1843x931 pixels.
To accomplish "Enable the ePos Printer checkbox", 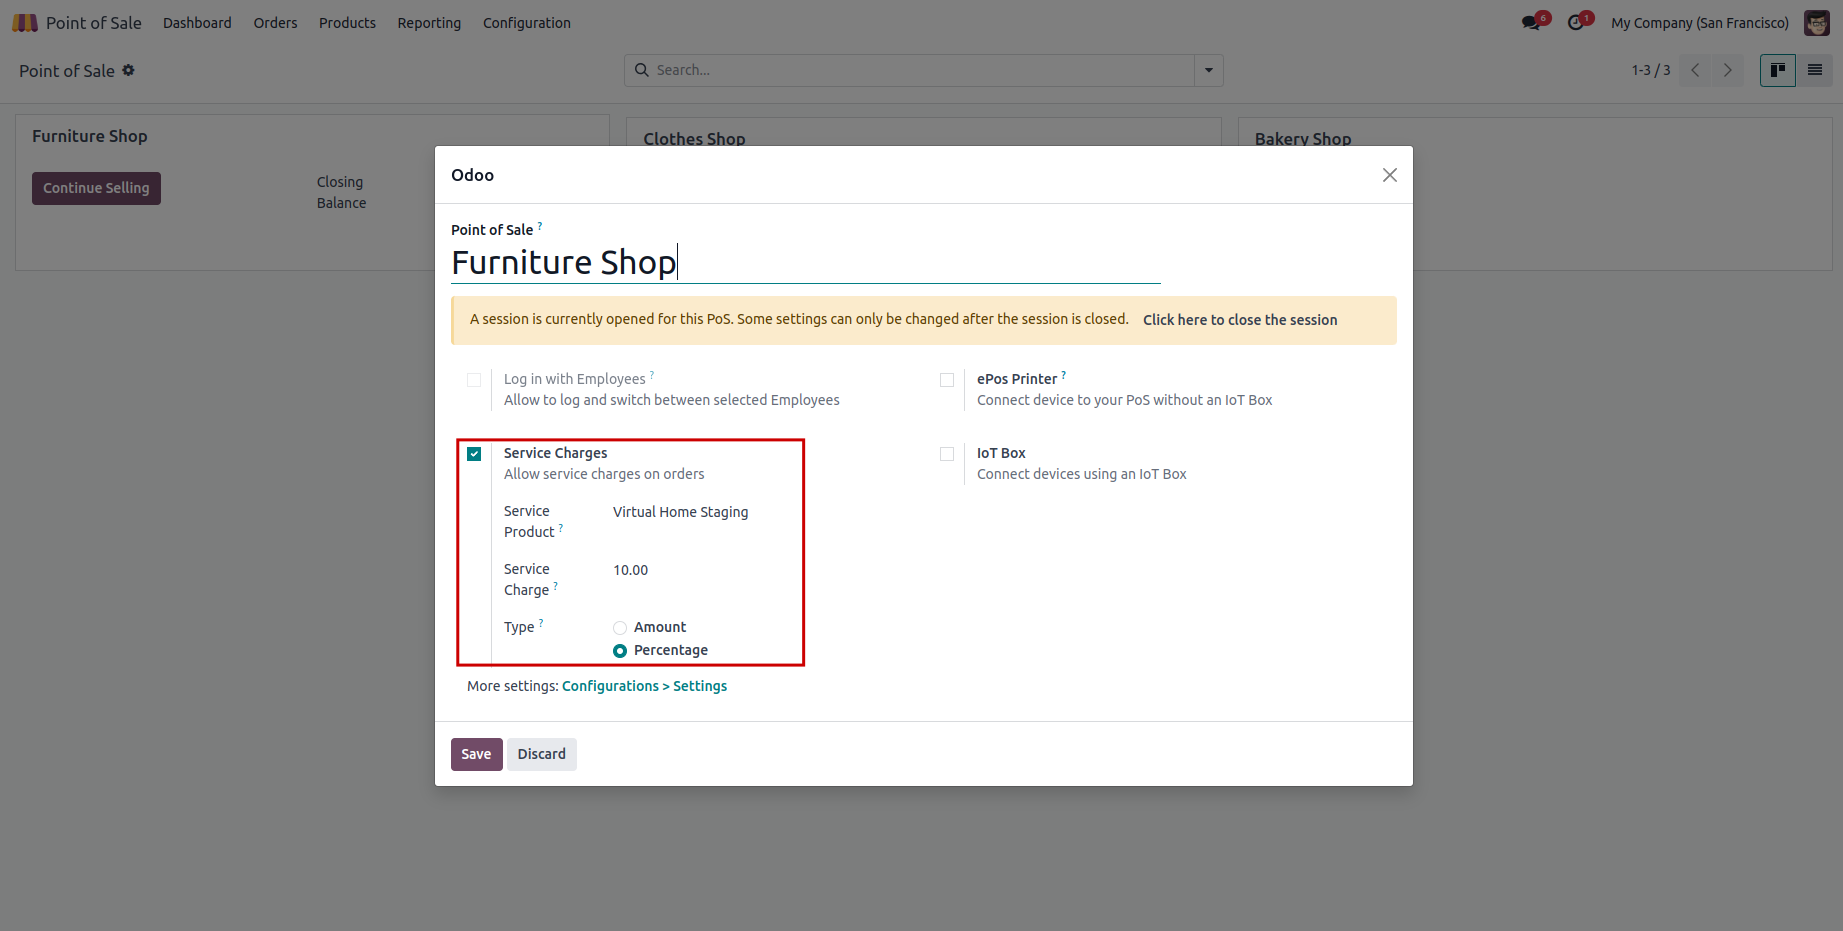I will pos(947,380).
